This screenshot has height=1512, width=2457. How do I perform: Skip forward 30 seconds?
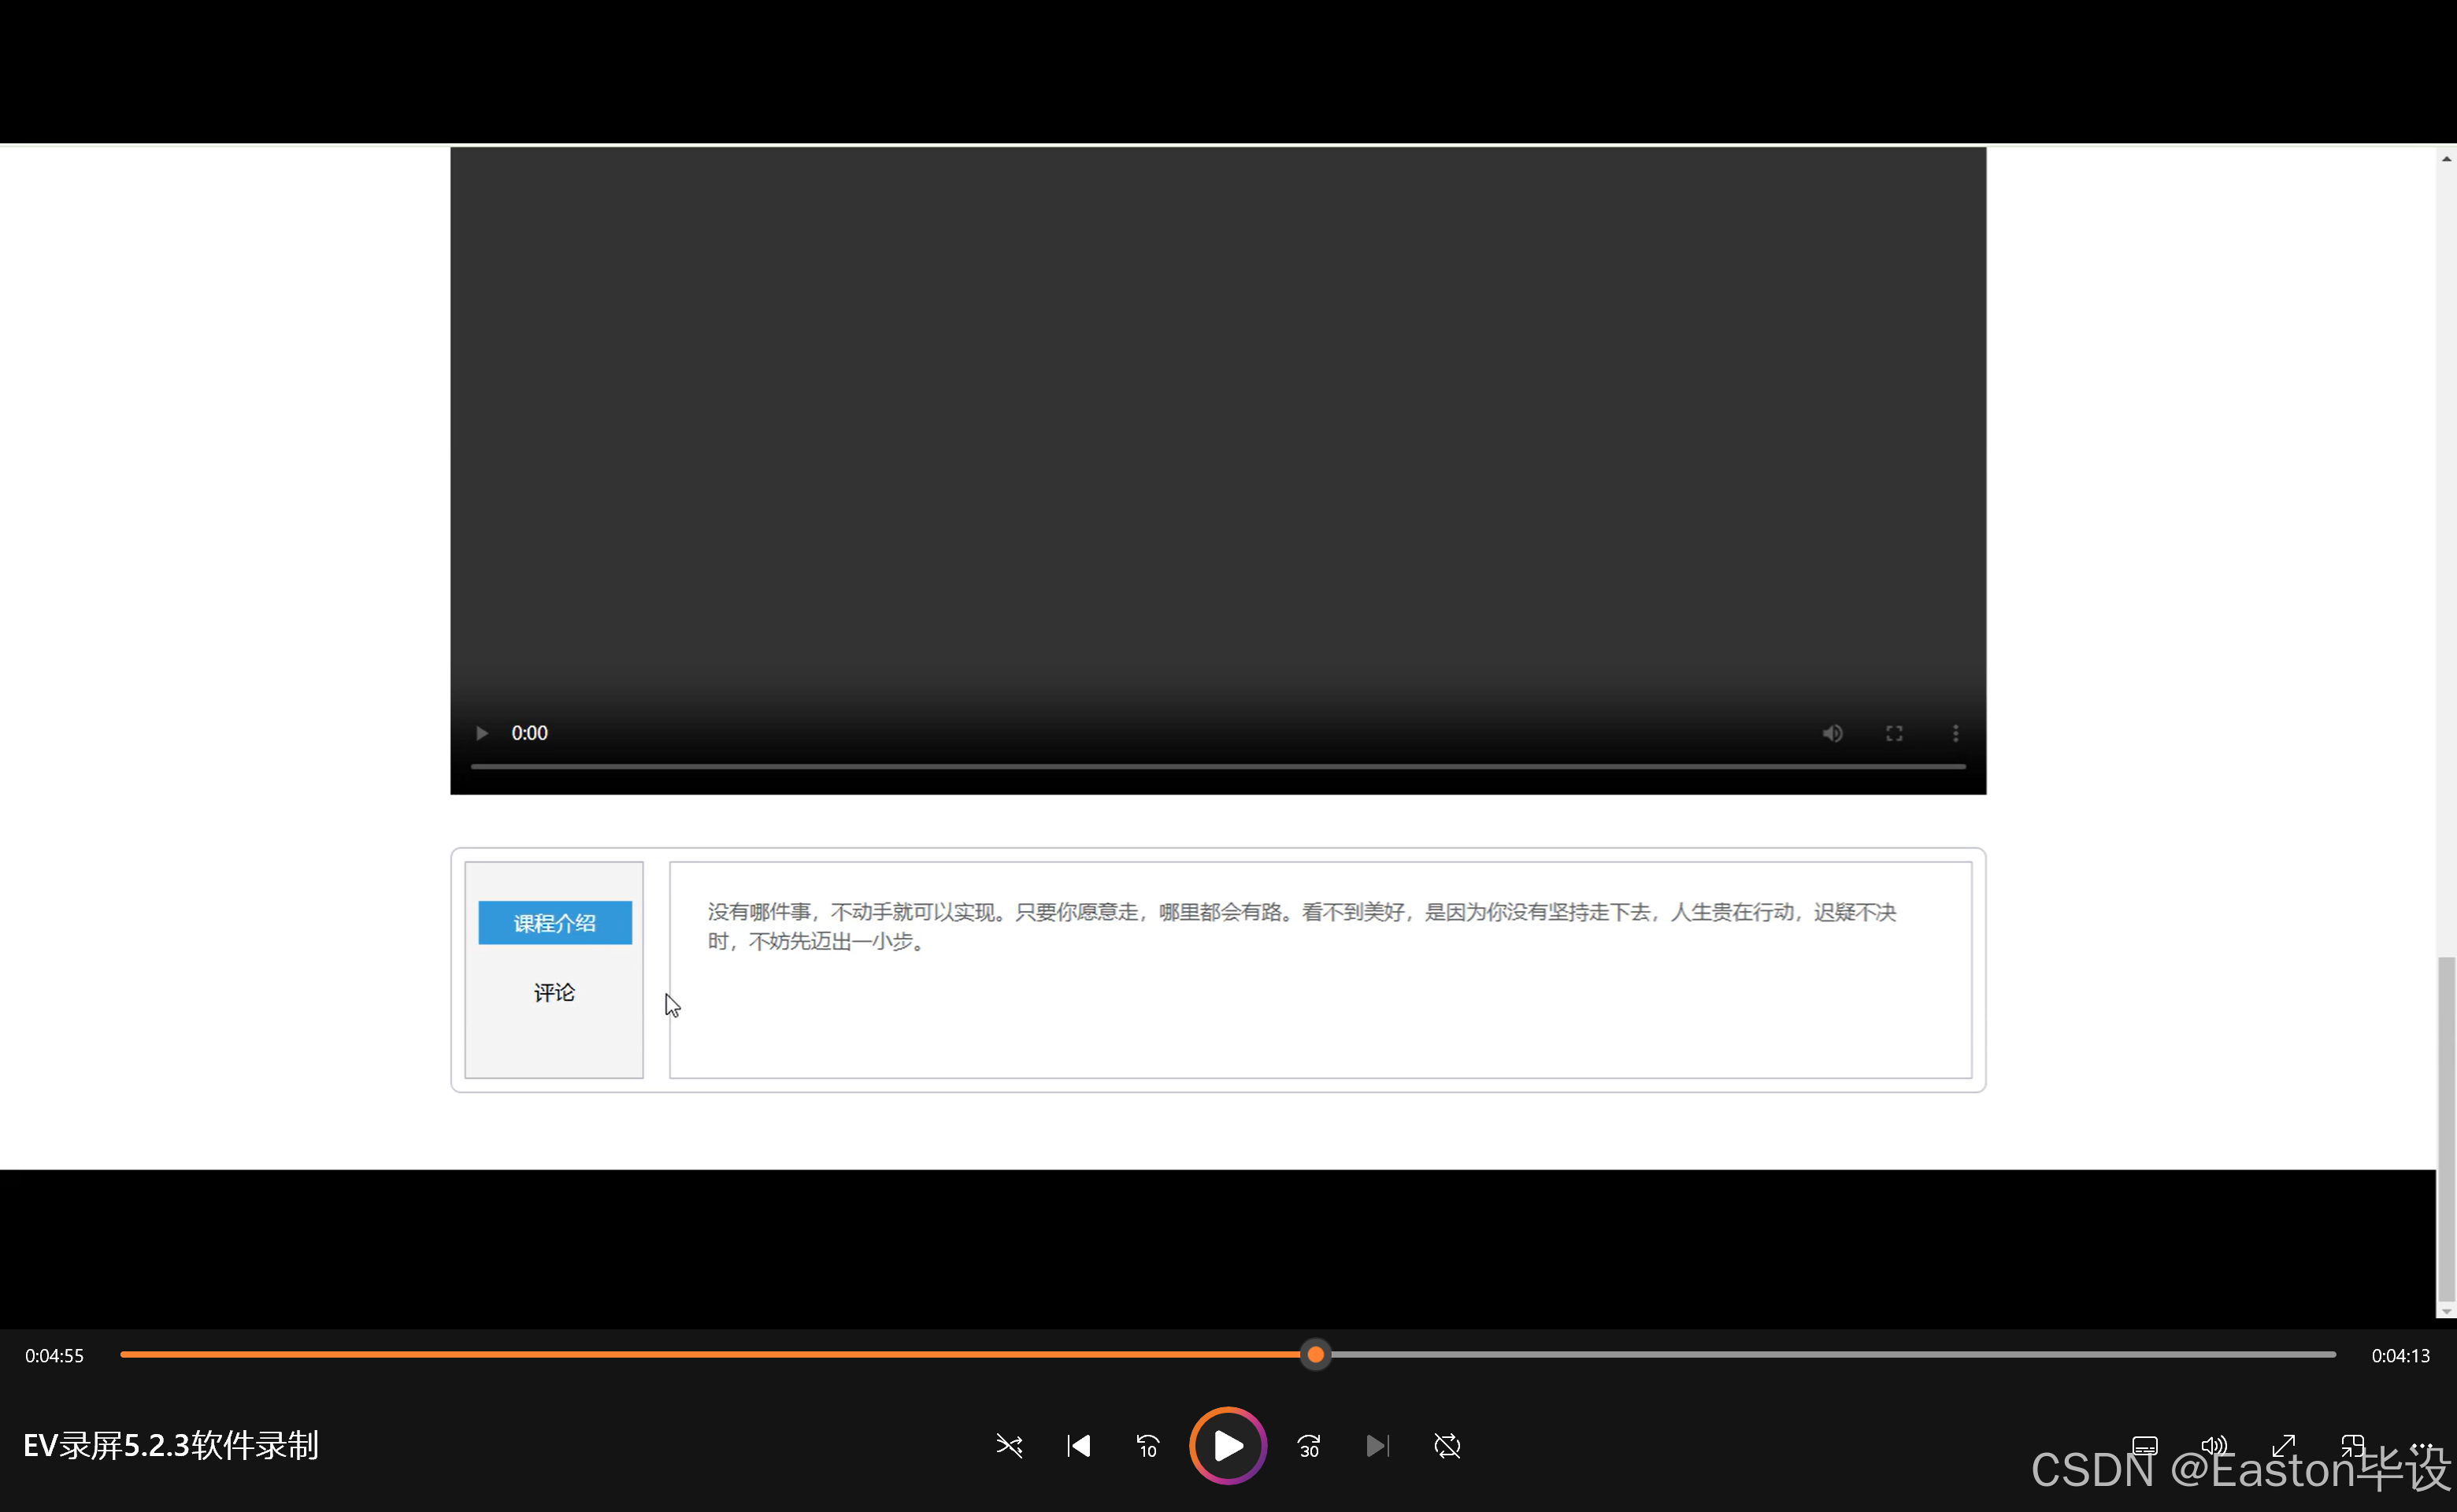tap(1309, 1446)
